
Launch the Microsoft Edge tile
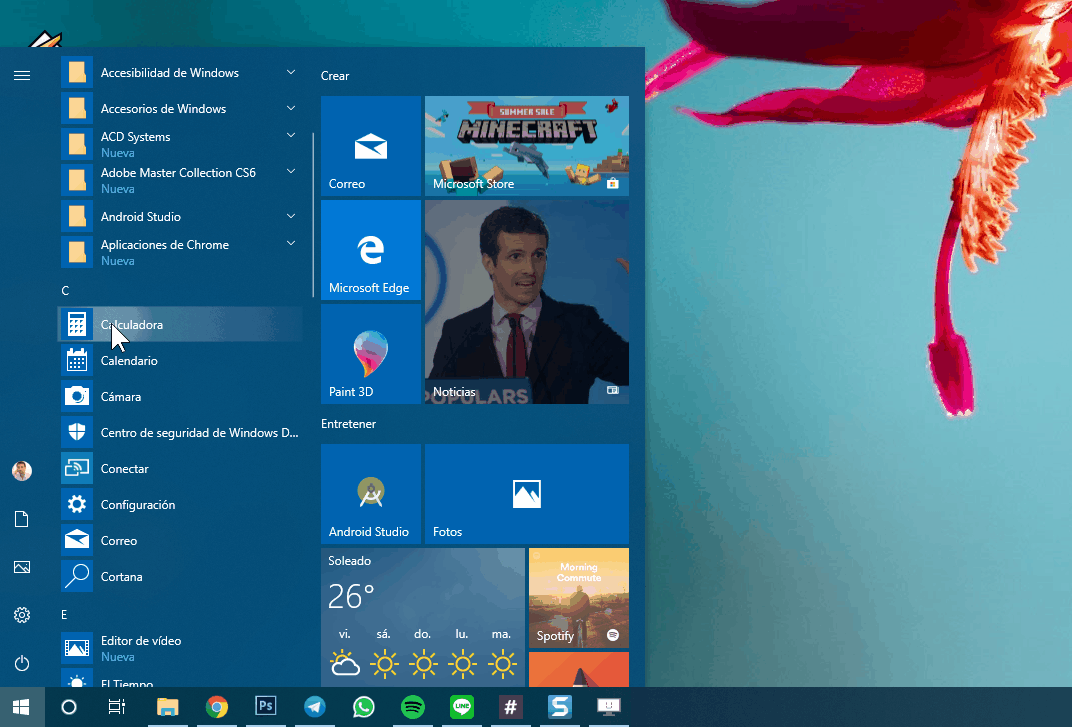click(371, 250)
